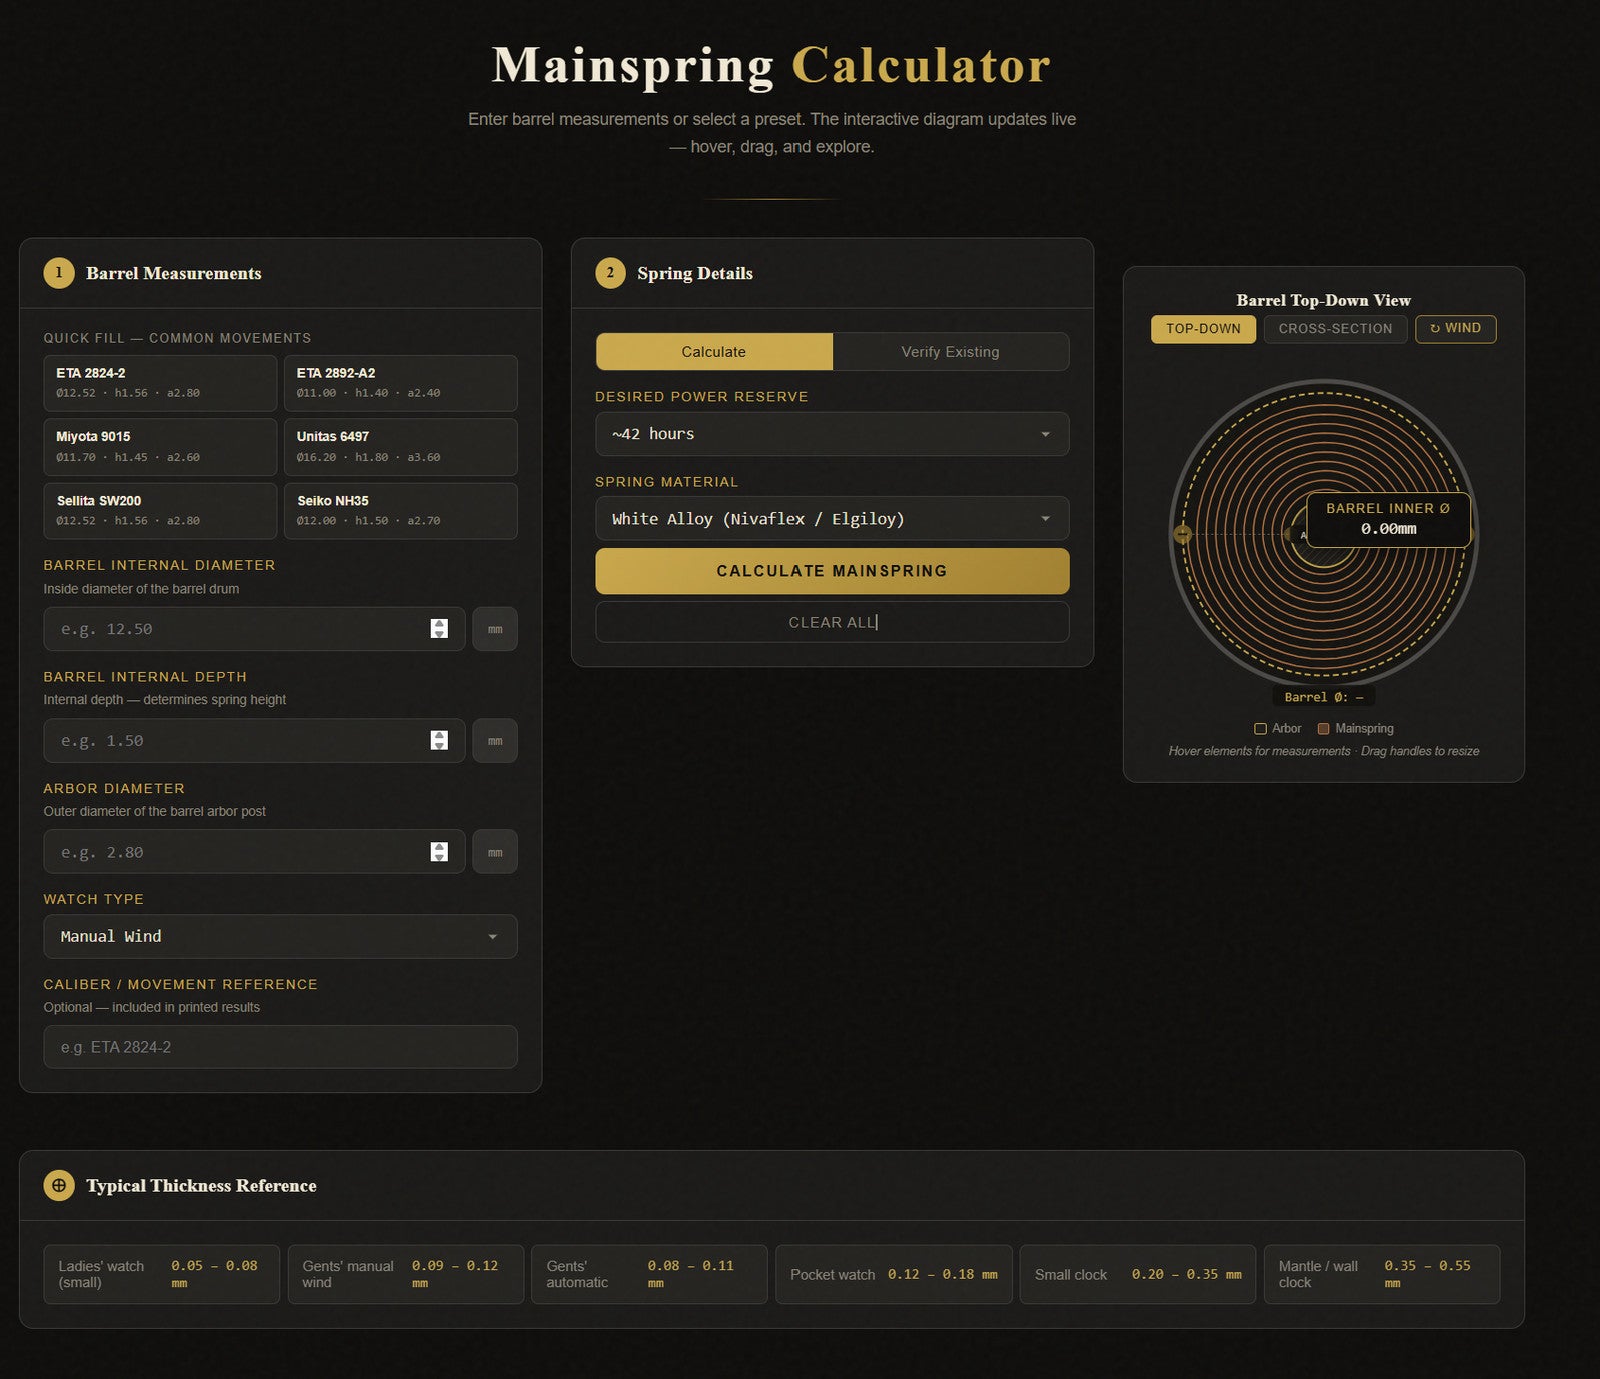Click the Barrel Inner Ø tooltip value
Image resolution: width=1600 pixels, height=1379 pixels.
click(1388, 529)
